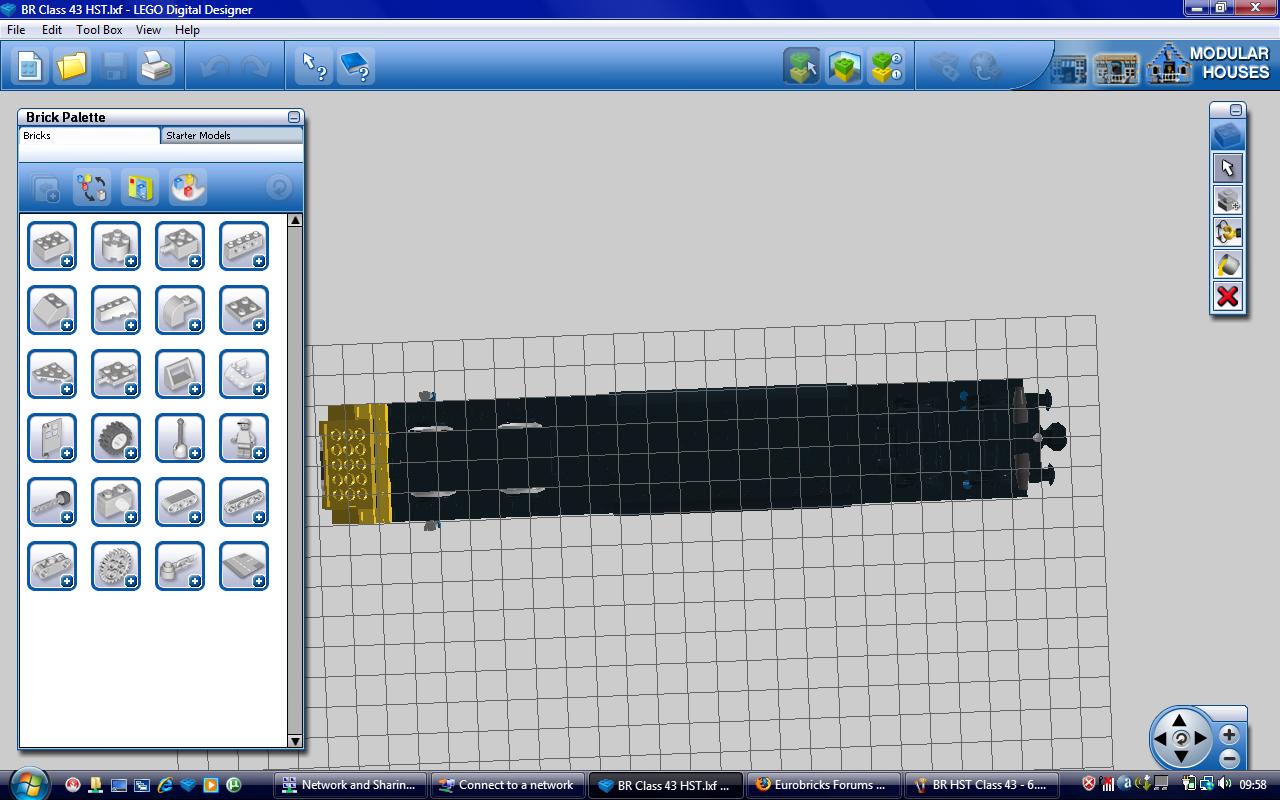
Task: Create a new model file
Action: [30, 67]
